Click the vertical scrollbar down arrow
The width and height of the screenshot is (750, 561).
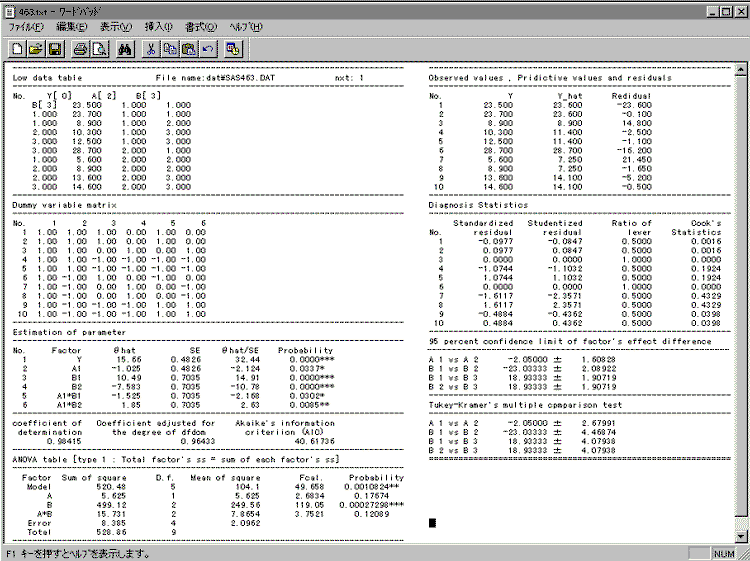[x=741, y=536]
